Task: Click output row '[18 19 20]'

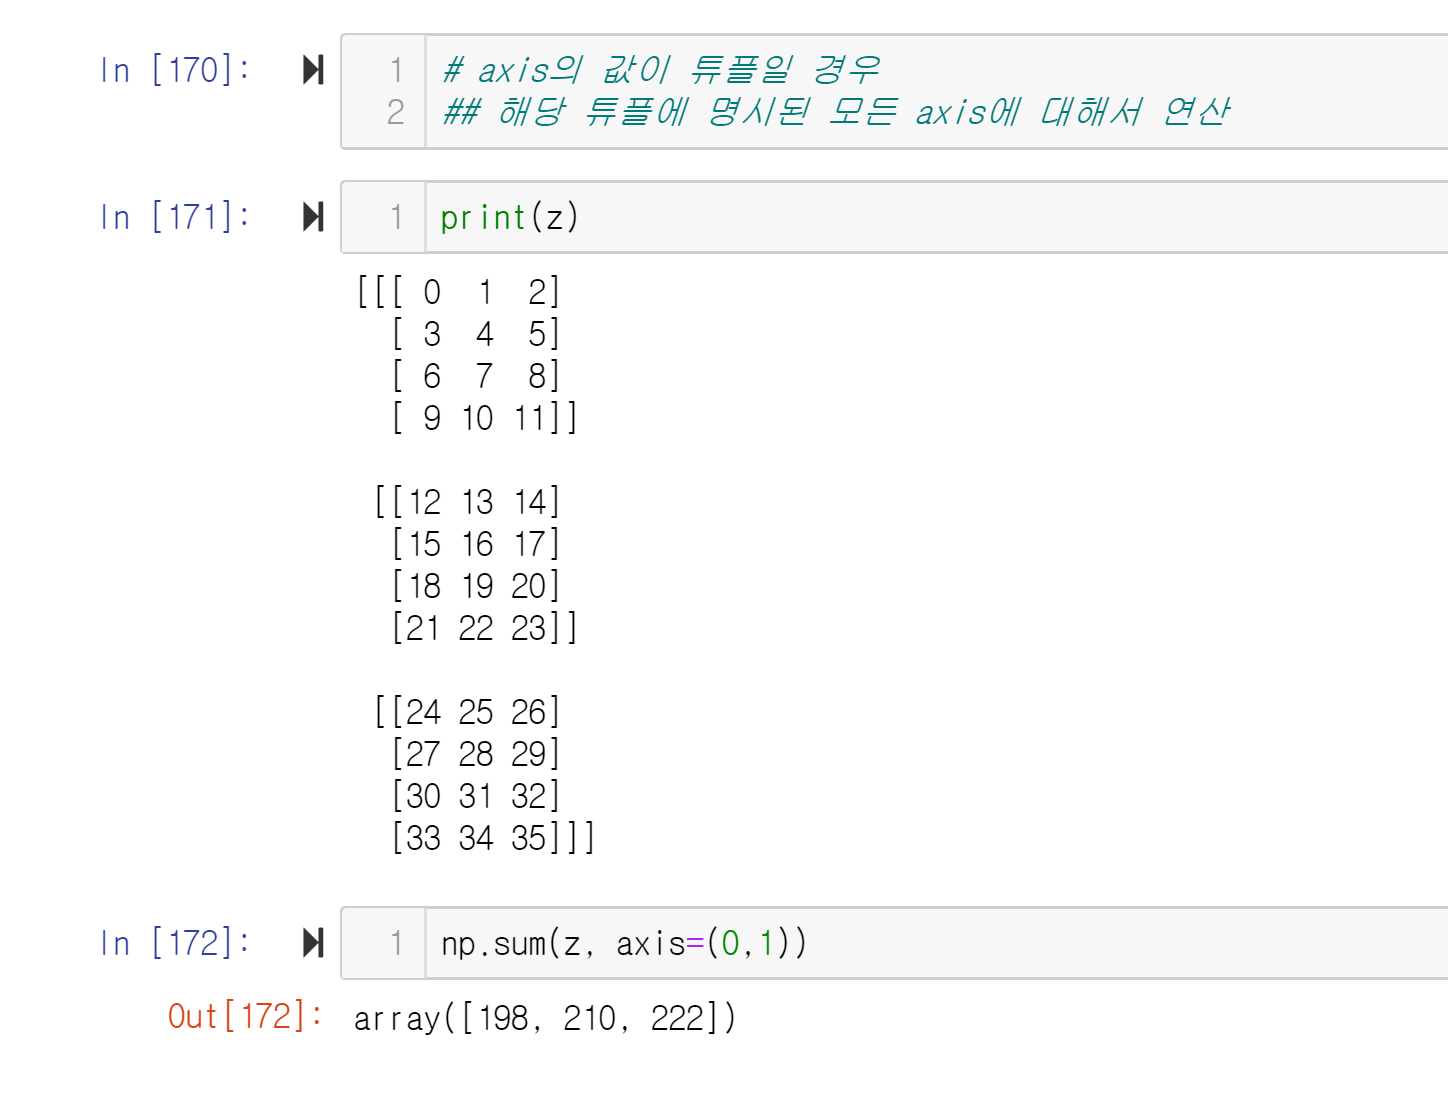Action: [475, 586]
